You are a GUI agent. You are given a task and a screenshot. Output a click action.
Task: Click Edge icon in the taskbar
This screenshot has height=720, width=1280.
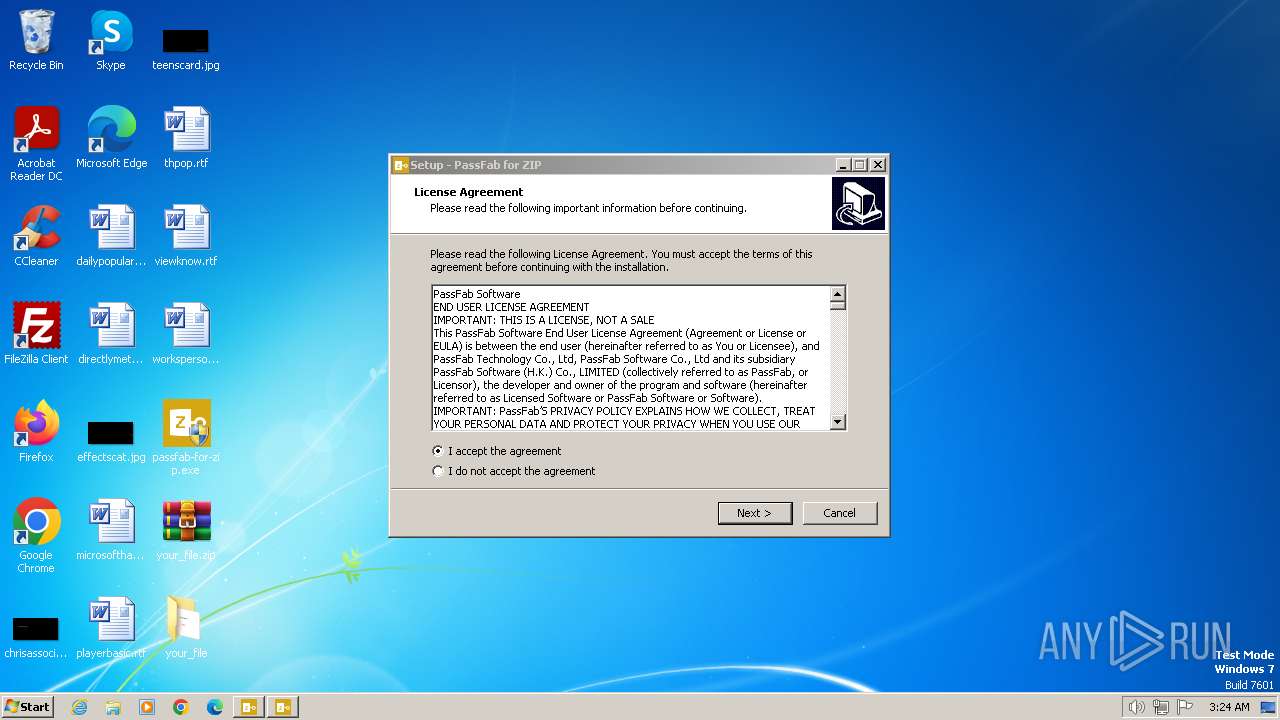point(215,707)
